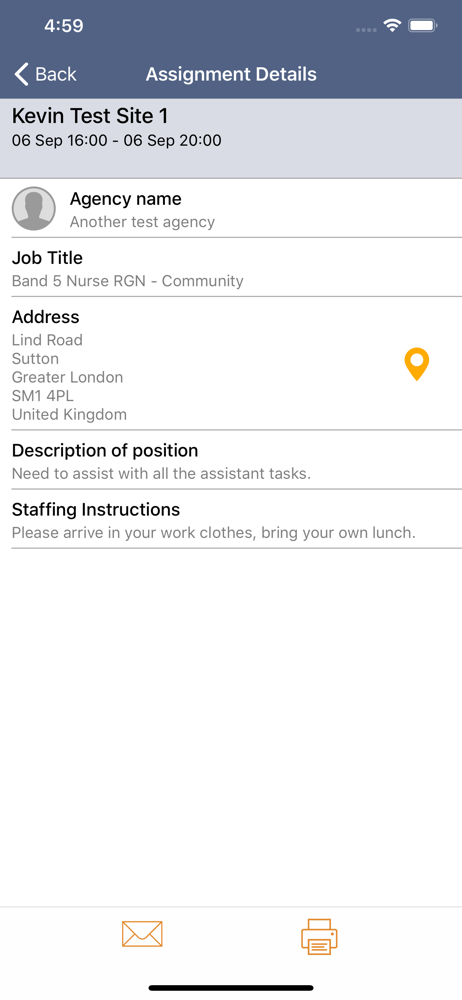Tap the 4:59 clock in status bar

[64, 26]
